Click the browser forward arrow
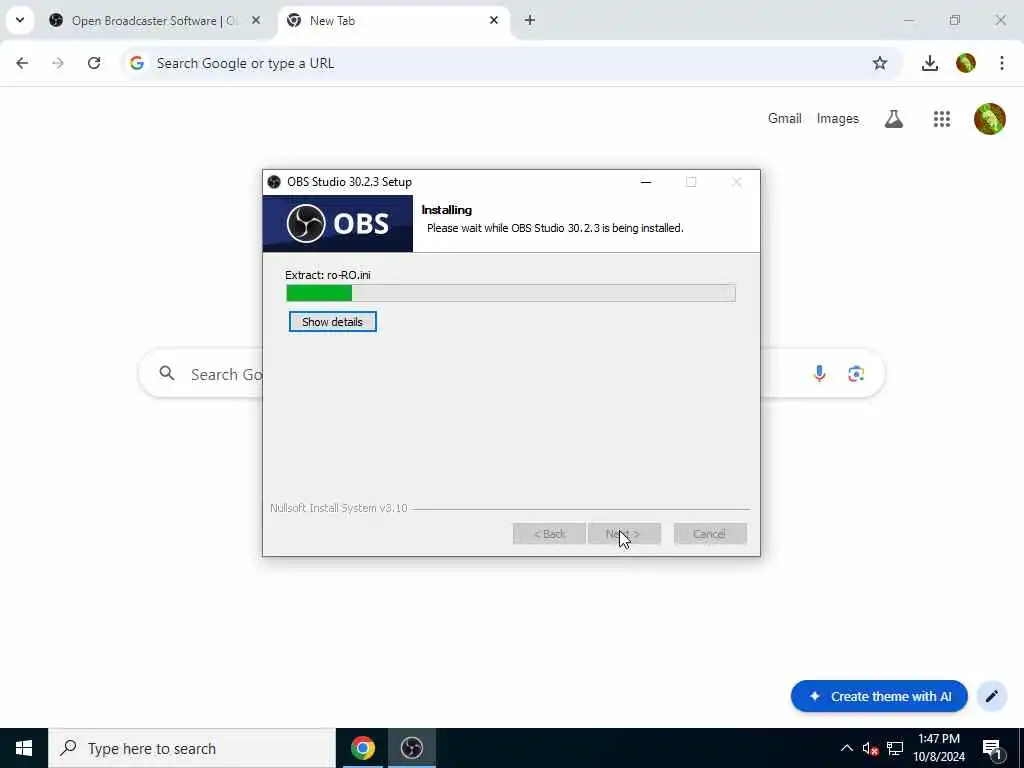 58,63
